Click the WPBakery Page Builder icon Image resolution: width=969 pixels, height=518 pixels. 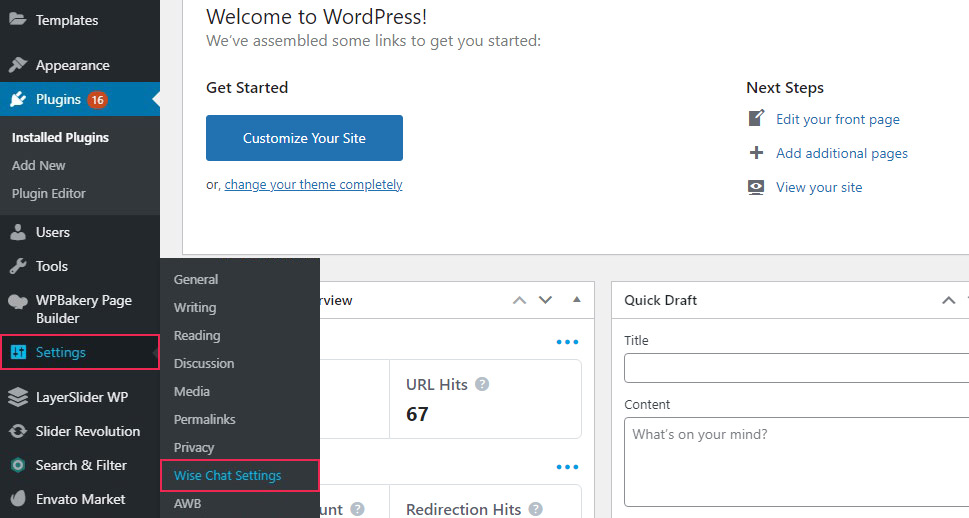(x=18, y=302)
